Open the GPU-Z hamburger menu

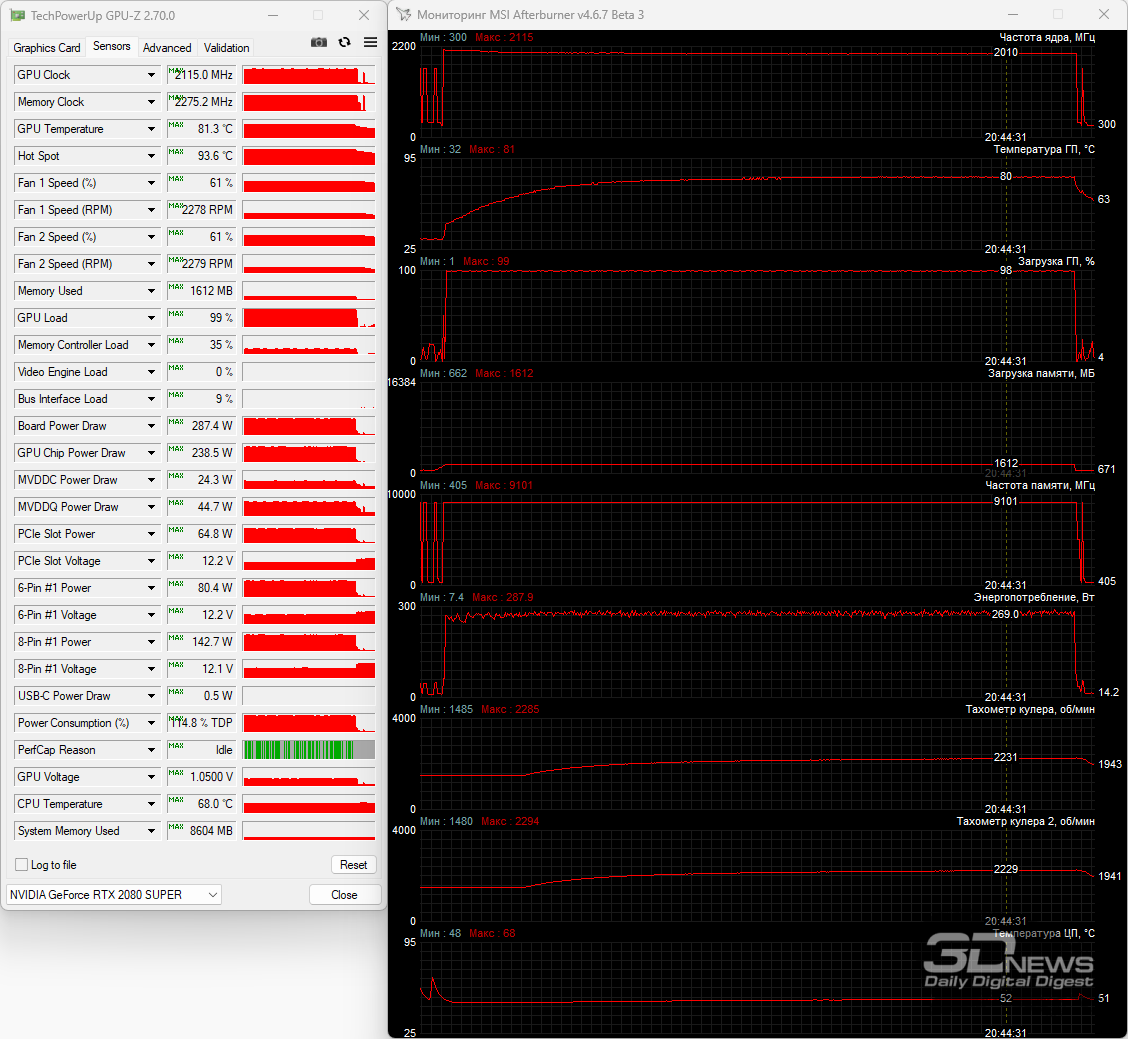(x=370, y=42)
